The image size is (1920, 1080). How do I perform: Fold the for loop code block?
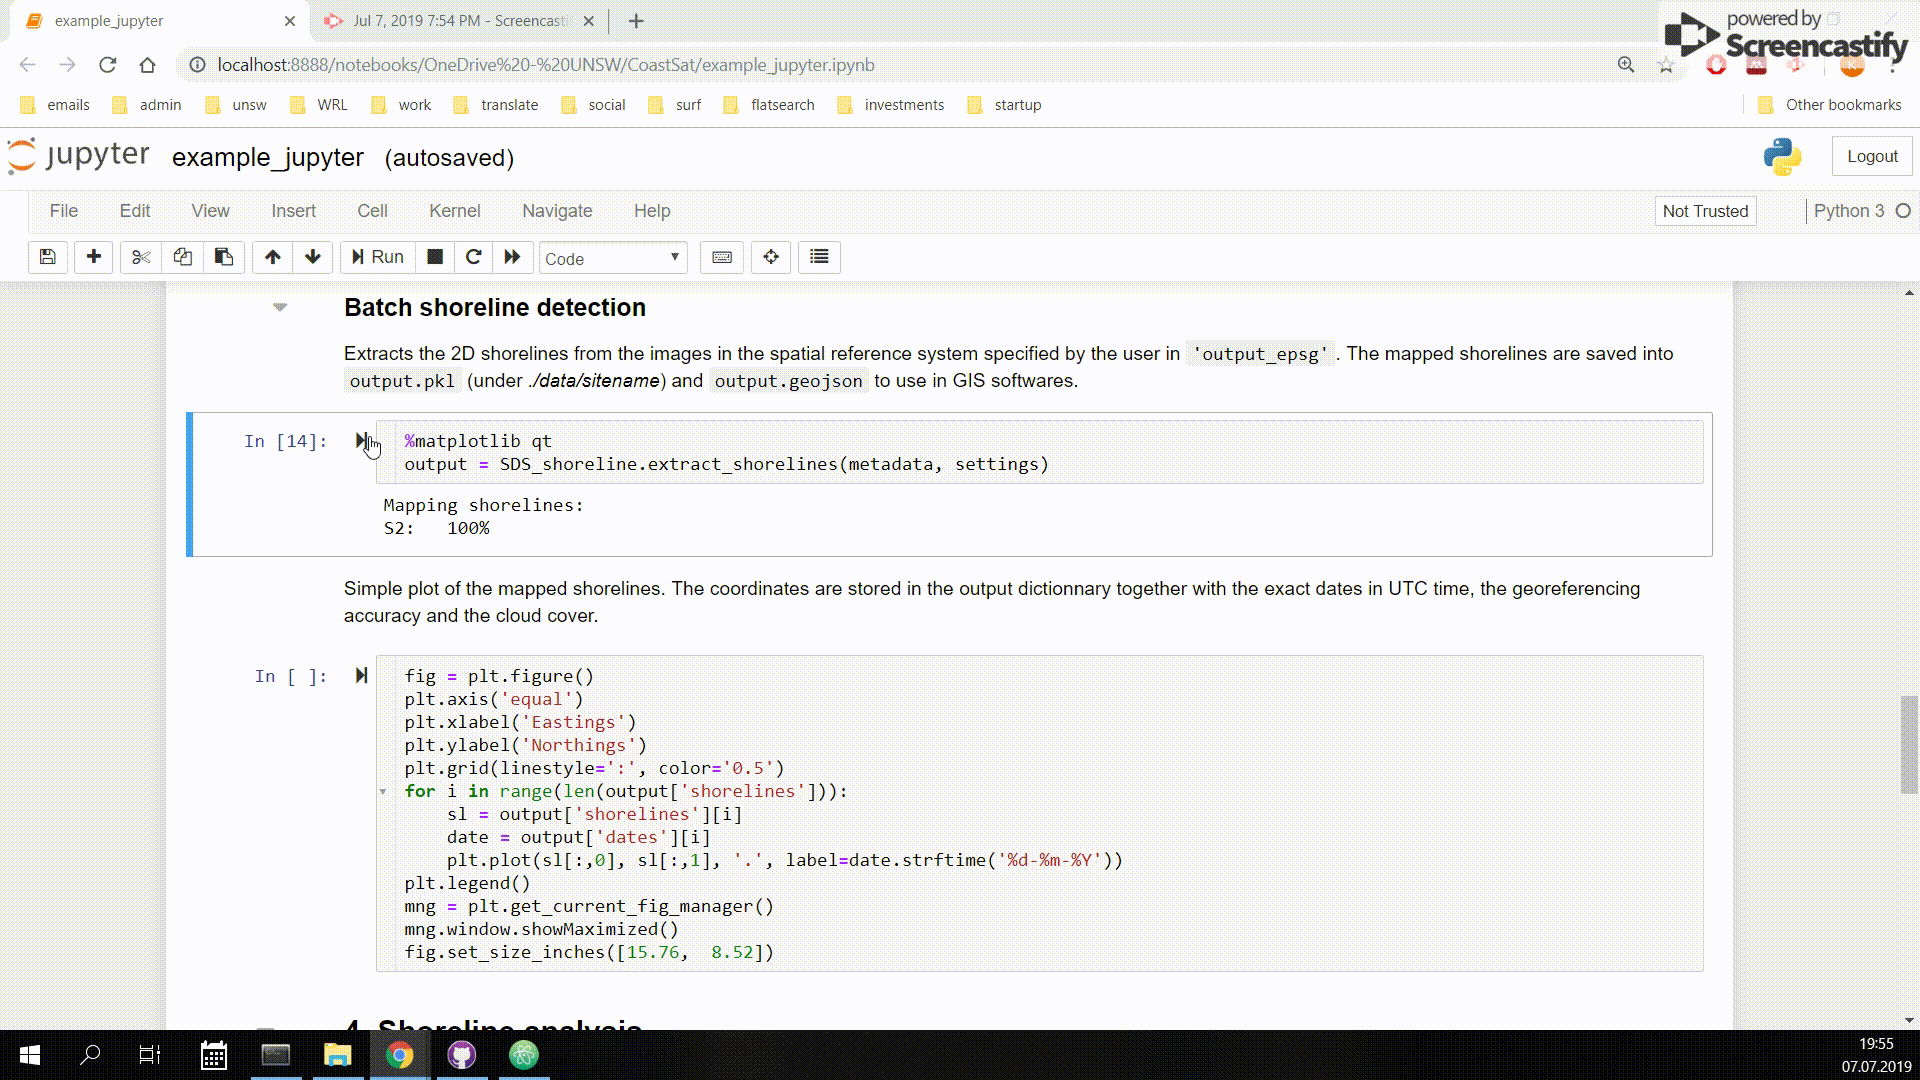coord(383,792)
